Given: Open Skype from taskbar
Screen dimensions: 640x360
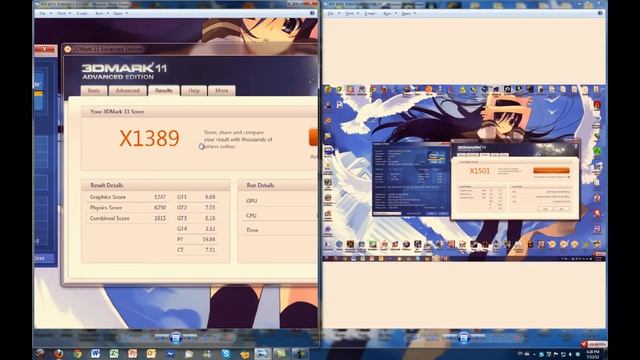Looking at the screenshot, I should [226, 354].
